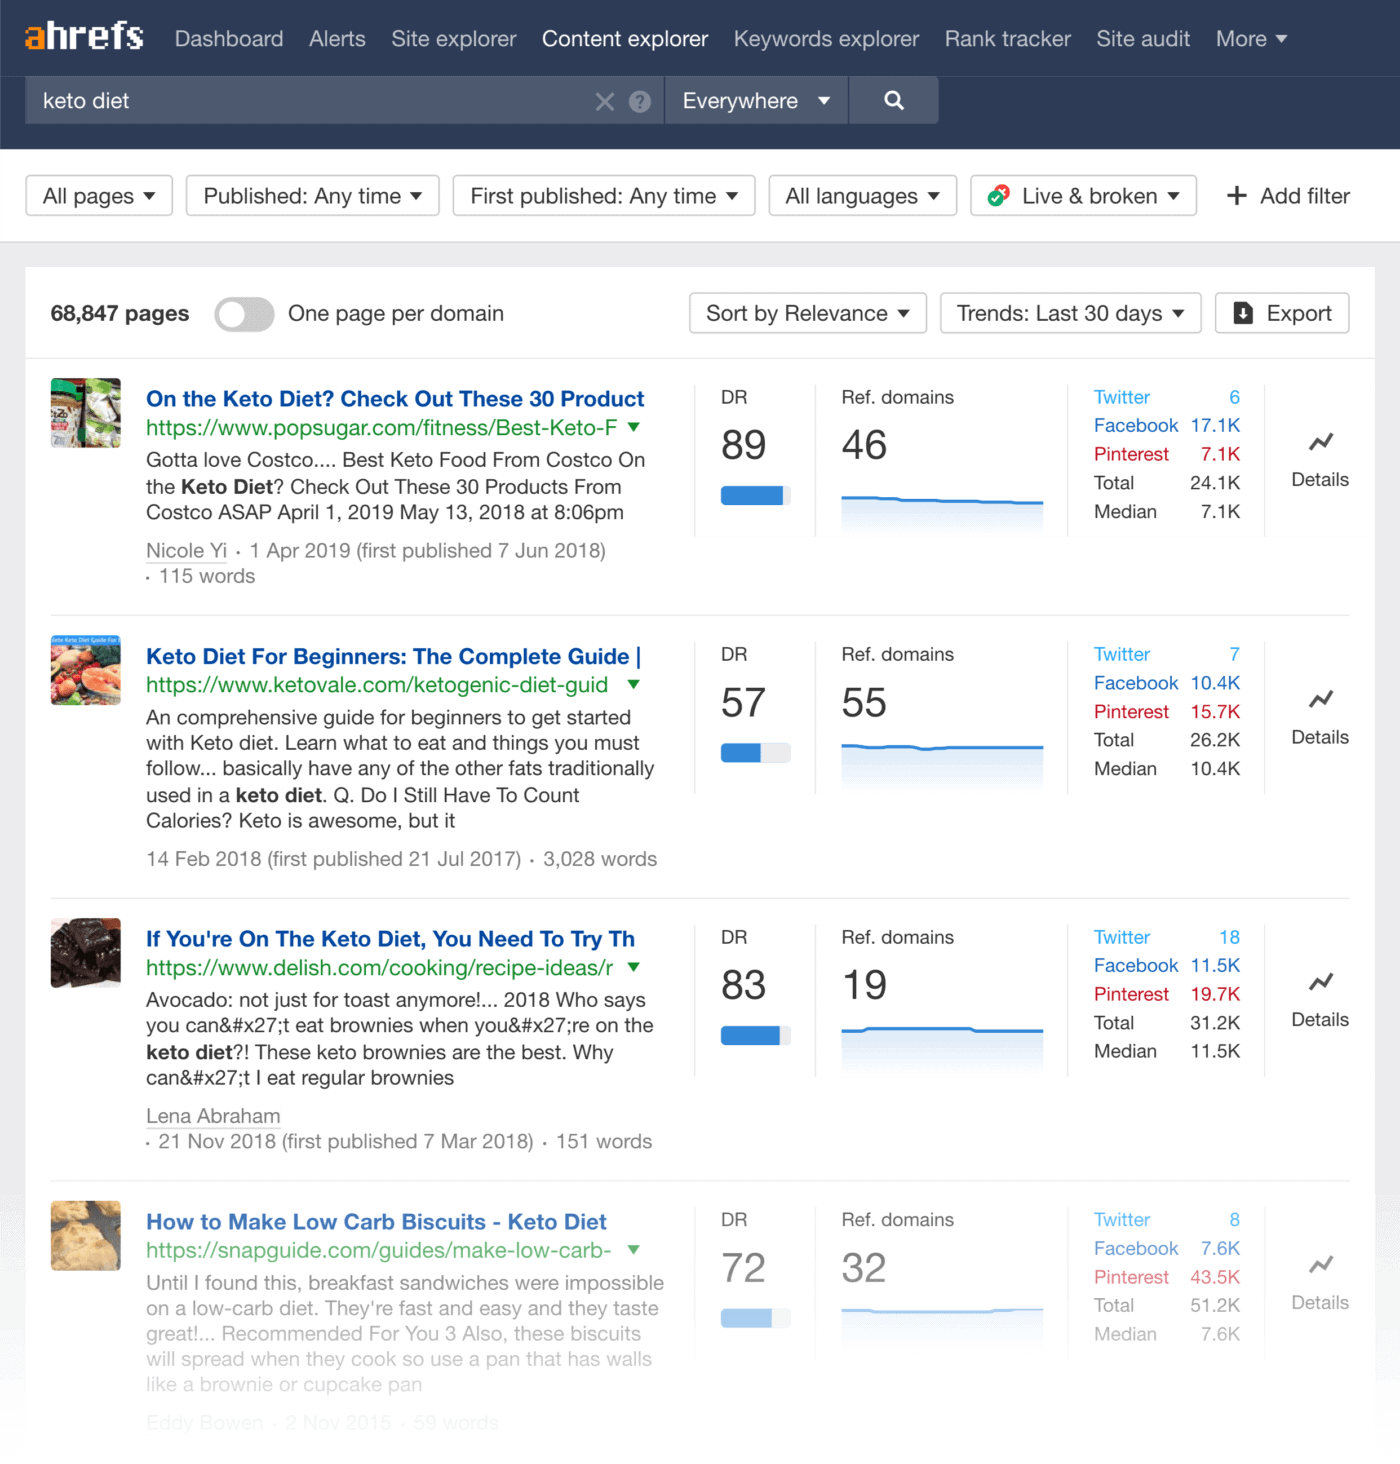Clear the keto diet search query
Image resolution: width=1400 pixels, height=1464 pixels.
tap(605, 101)
